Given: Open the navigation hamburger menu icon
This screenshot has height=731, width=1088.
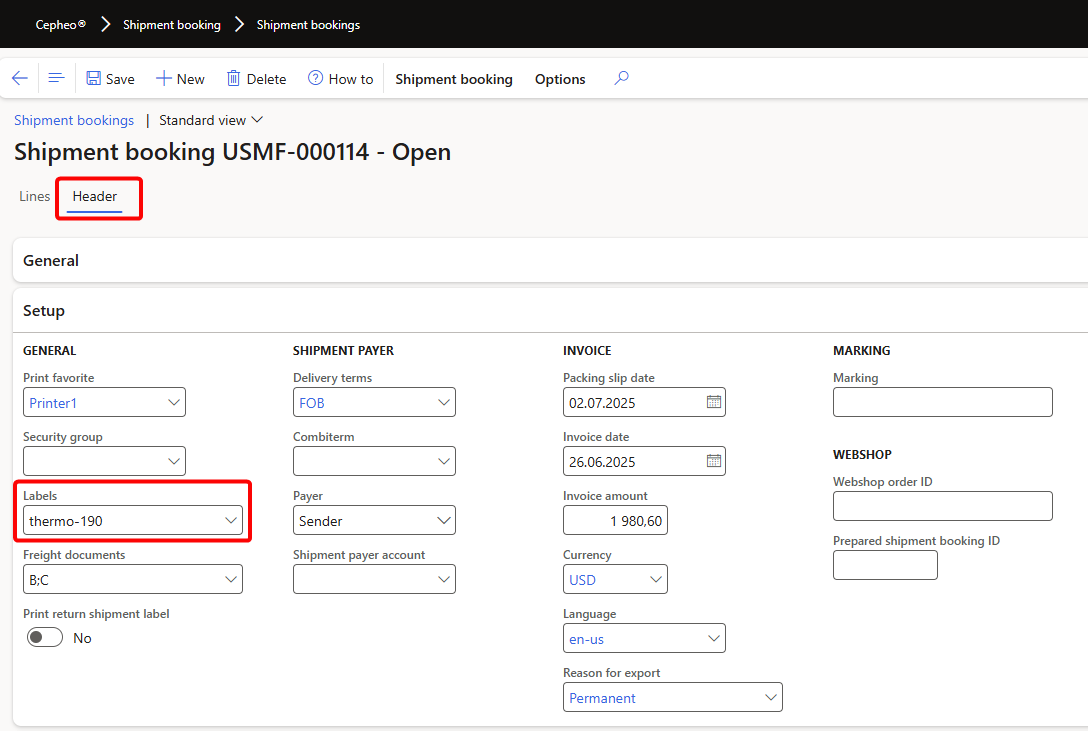Looking at the screenshot, I should [x=56, y=79].
